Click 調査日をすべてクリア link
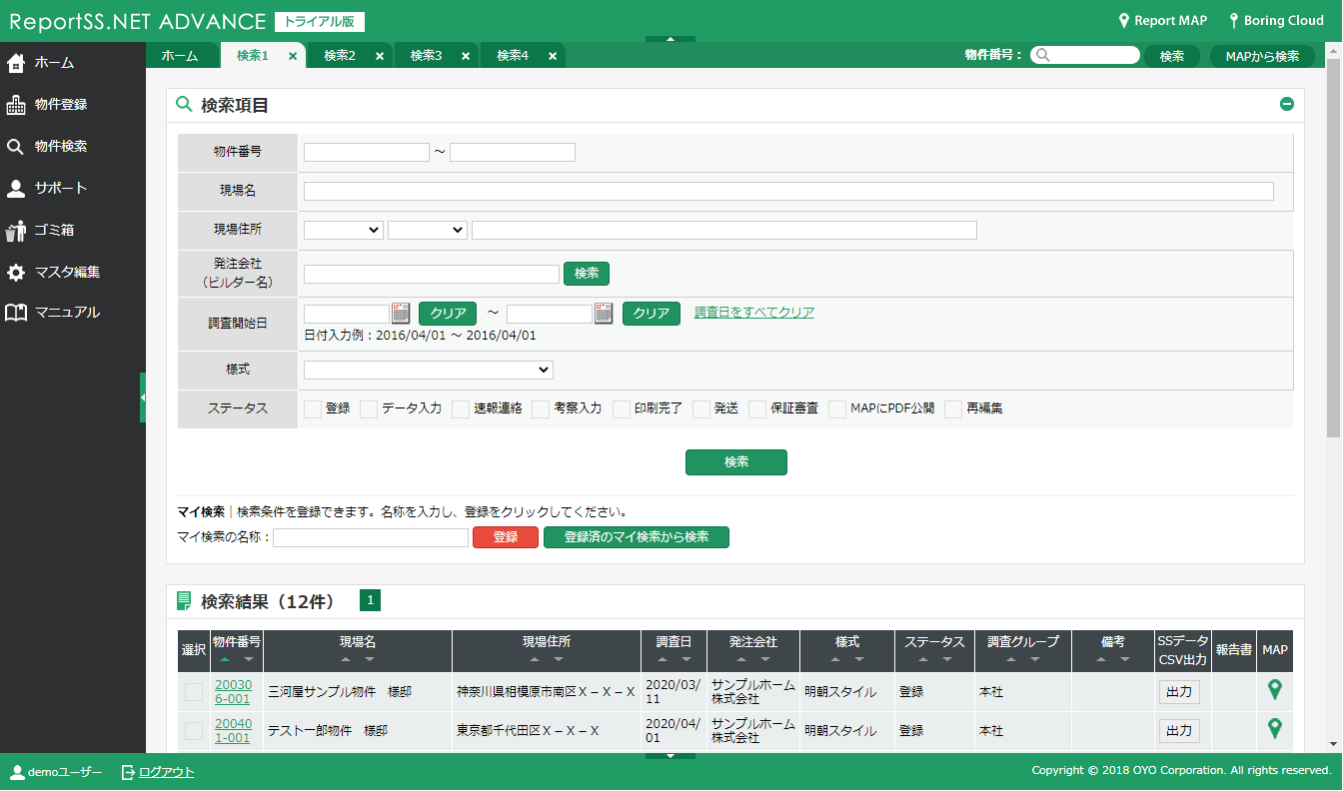The width and height of the screenshot is (1343, 791). [x=754, y=312]
